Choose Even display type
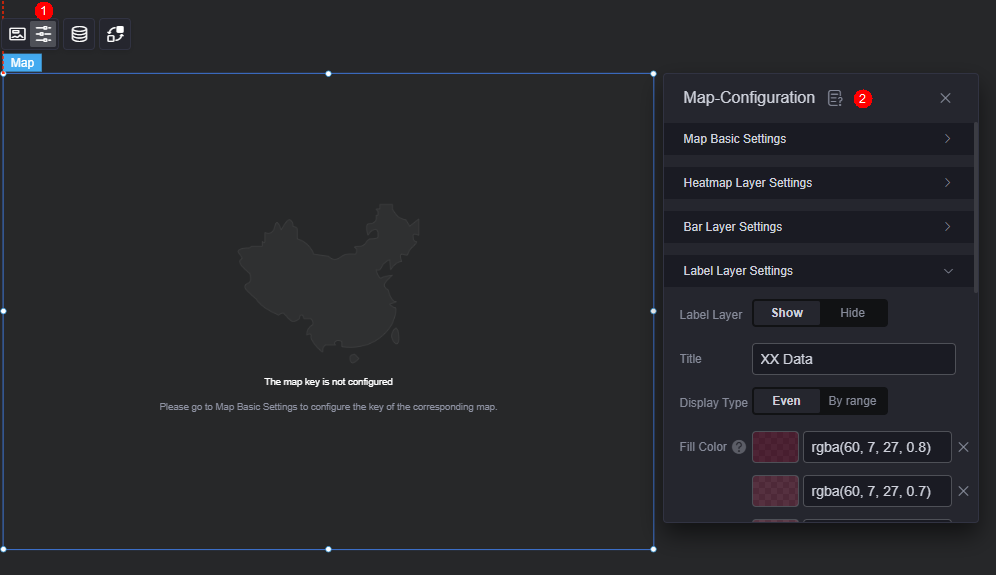Screen dimensions: 996x575 pyautogui.click(x=786, y=401)
